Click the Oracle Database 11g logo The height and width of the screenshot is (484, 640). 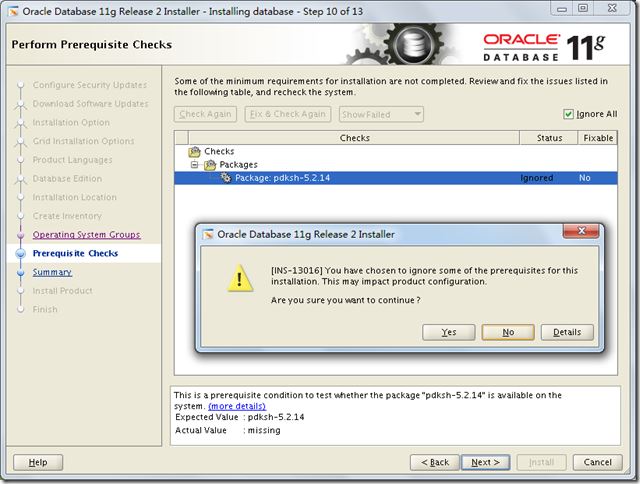point(544,47)
